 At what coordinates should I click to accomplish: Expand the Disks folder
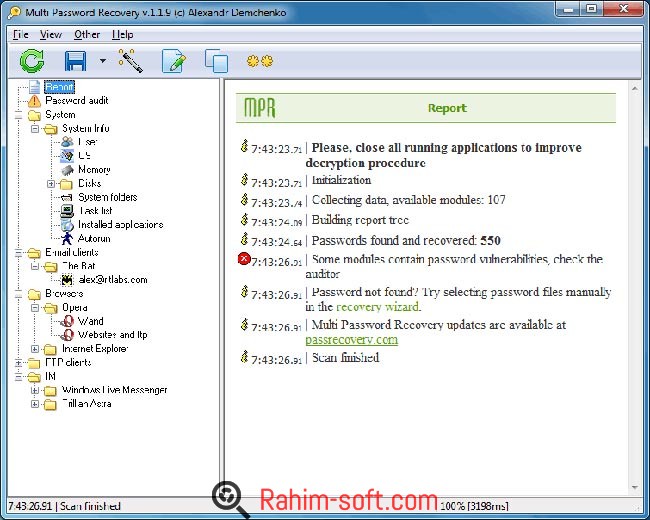(51, 183)
